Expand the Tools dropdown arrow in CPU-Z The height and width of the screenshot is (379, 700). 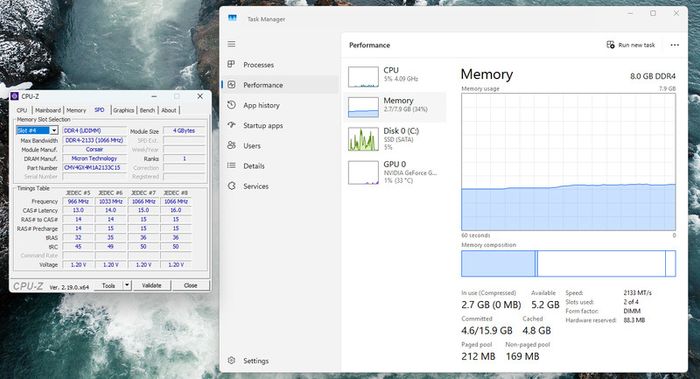point(127,286)
